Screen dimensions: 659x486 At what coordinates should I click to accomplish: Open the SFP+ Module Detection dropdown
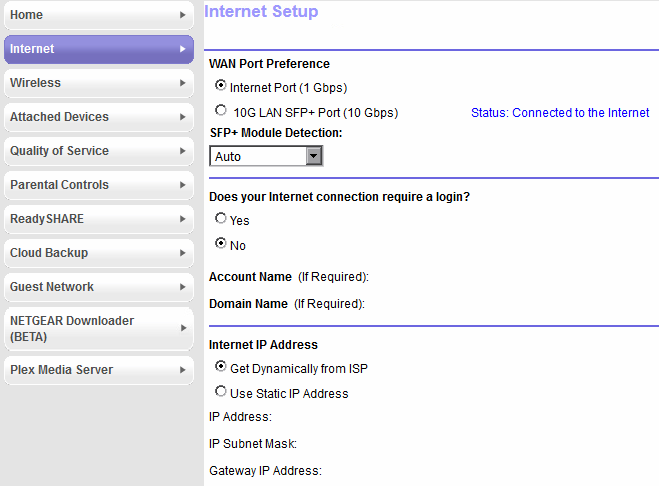(x=266, y=157)
